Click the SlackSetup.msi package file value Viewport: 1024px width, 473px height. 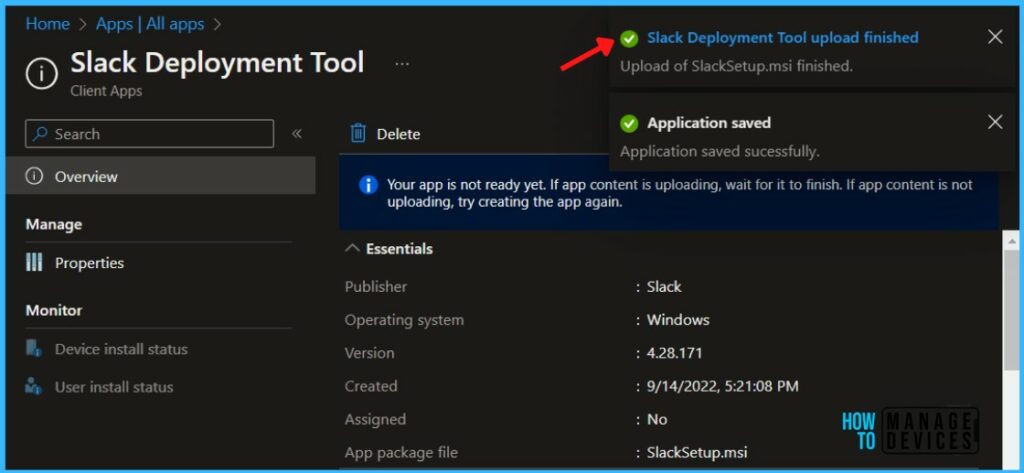pyautogui.click(x=697, y=452)
